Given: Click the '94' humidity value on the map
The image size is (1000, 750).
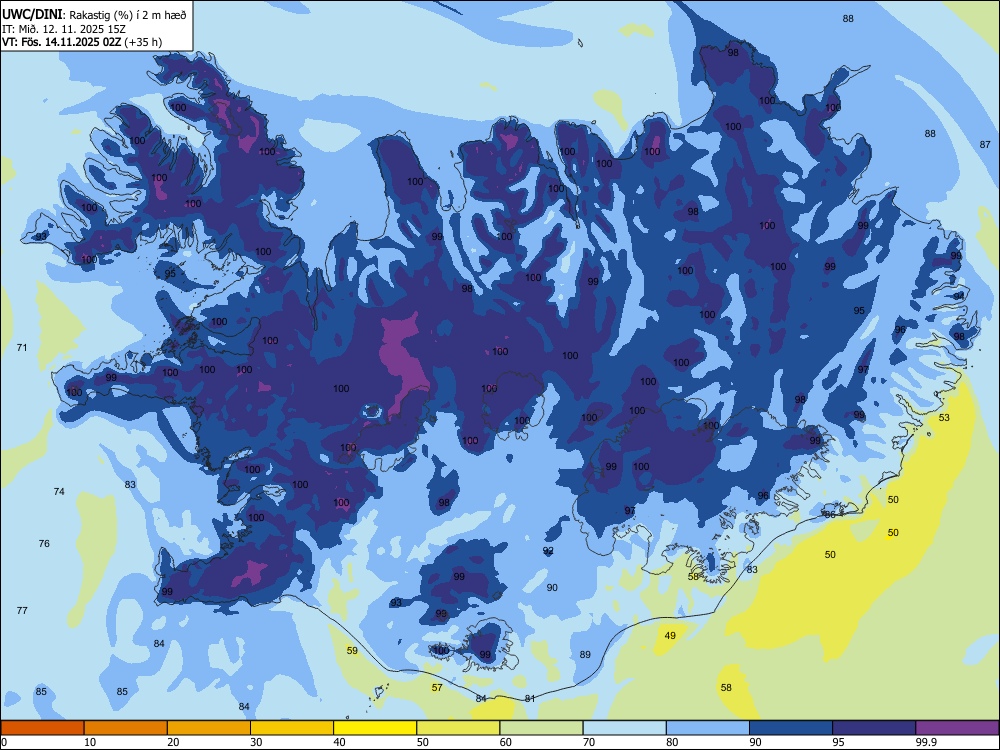Looking at the screenshot, I should click(959, 297).
